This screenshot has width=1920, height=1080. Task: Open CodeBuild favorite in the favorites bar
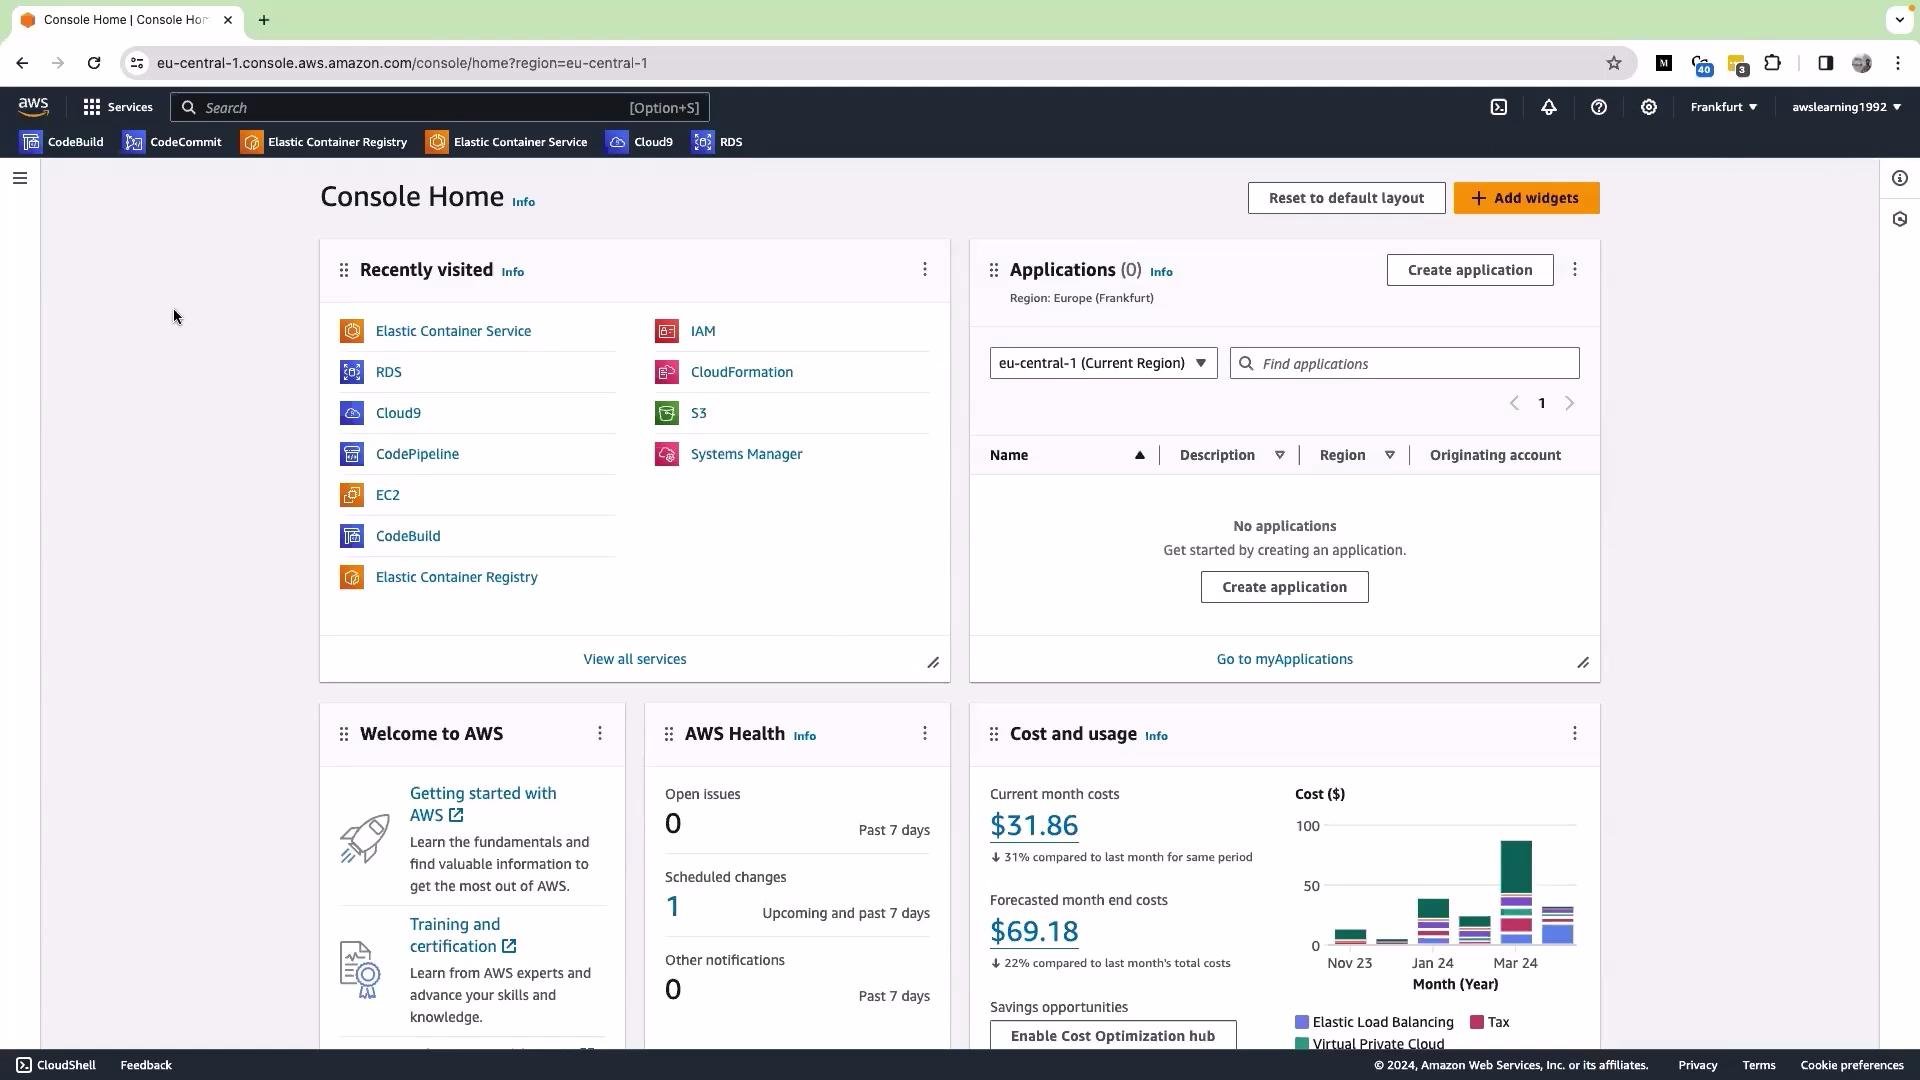pos(62,142)
